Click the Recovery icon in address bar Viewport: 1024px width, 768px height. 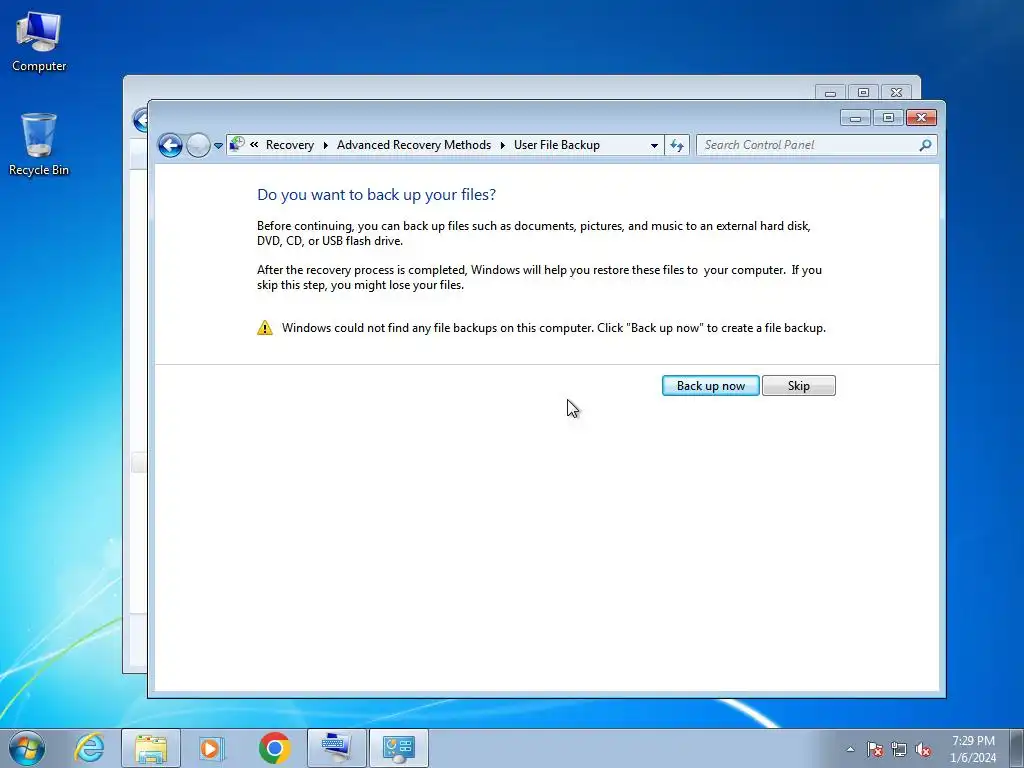(x=238, y=144)
